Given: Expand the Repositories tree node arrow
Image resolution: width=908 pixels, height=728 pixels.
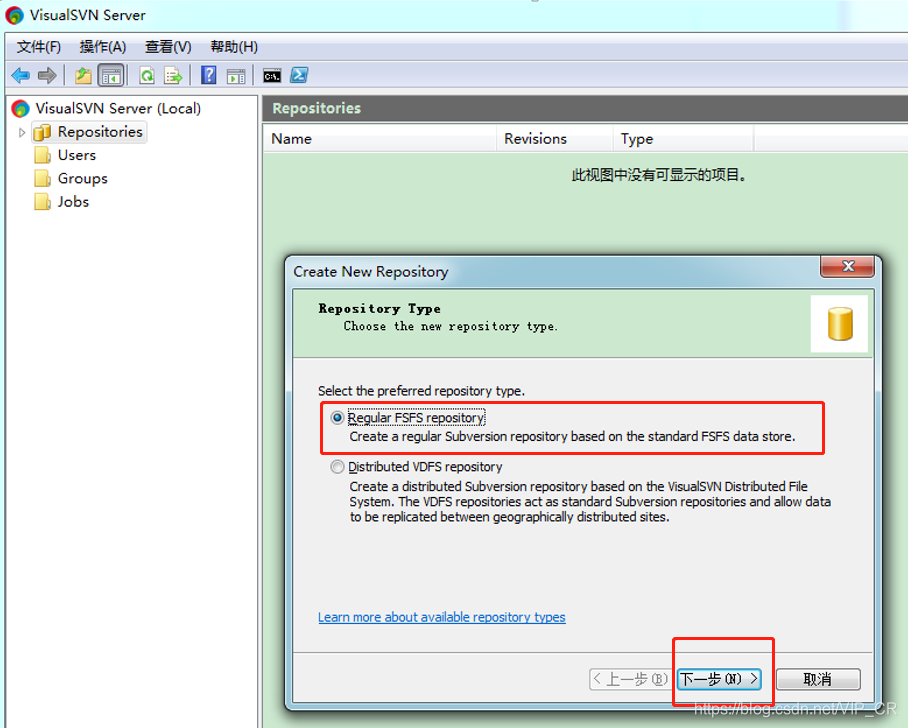Looking at the screenshot, I should [21, 133].
